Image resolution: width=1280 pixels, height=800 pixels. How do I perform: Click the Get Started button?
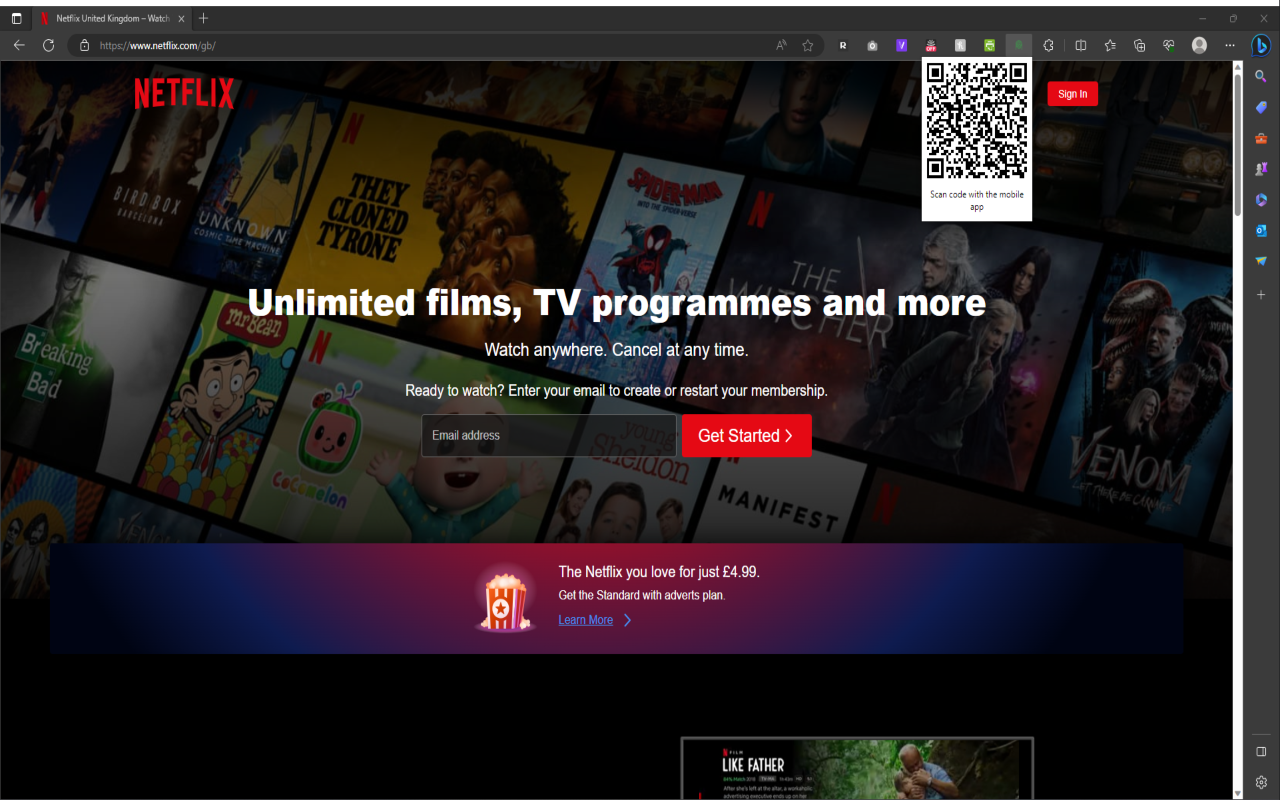point(746,436)
